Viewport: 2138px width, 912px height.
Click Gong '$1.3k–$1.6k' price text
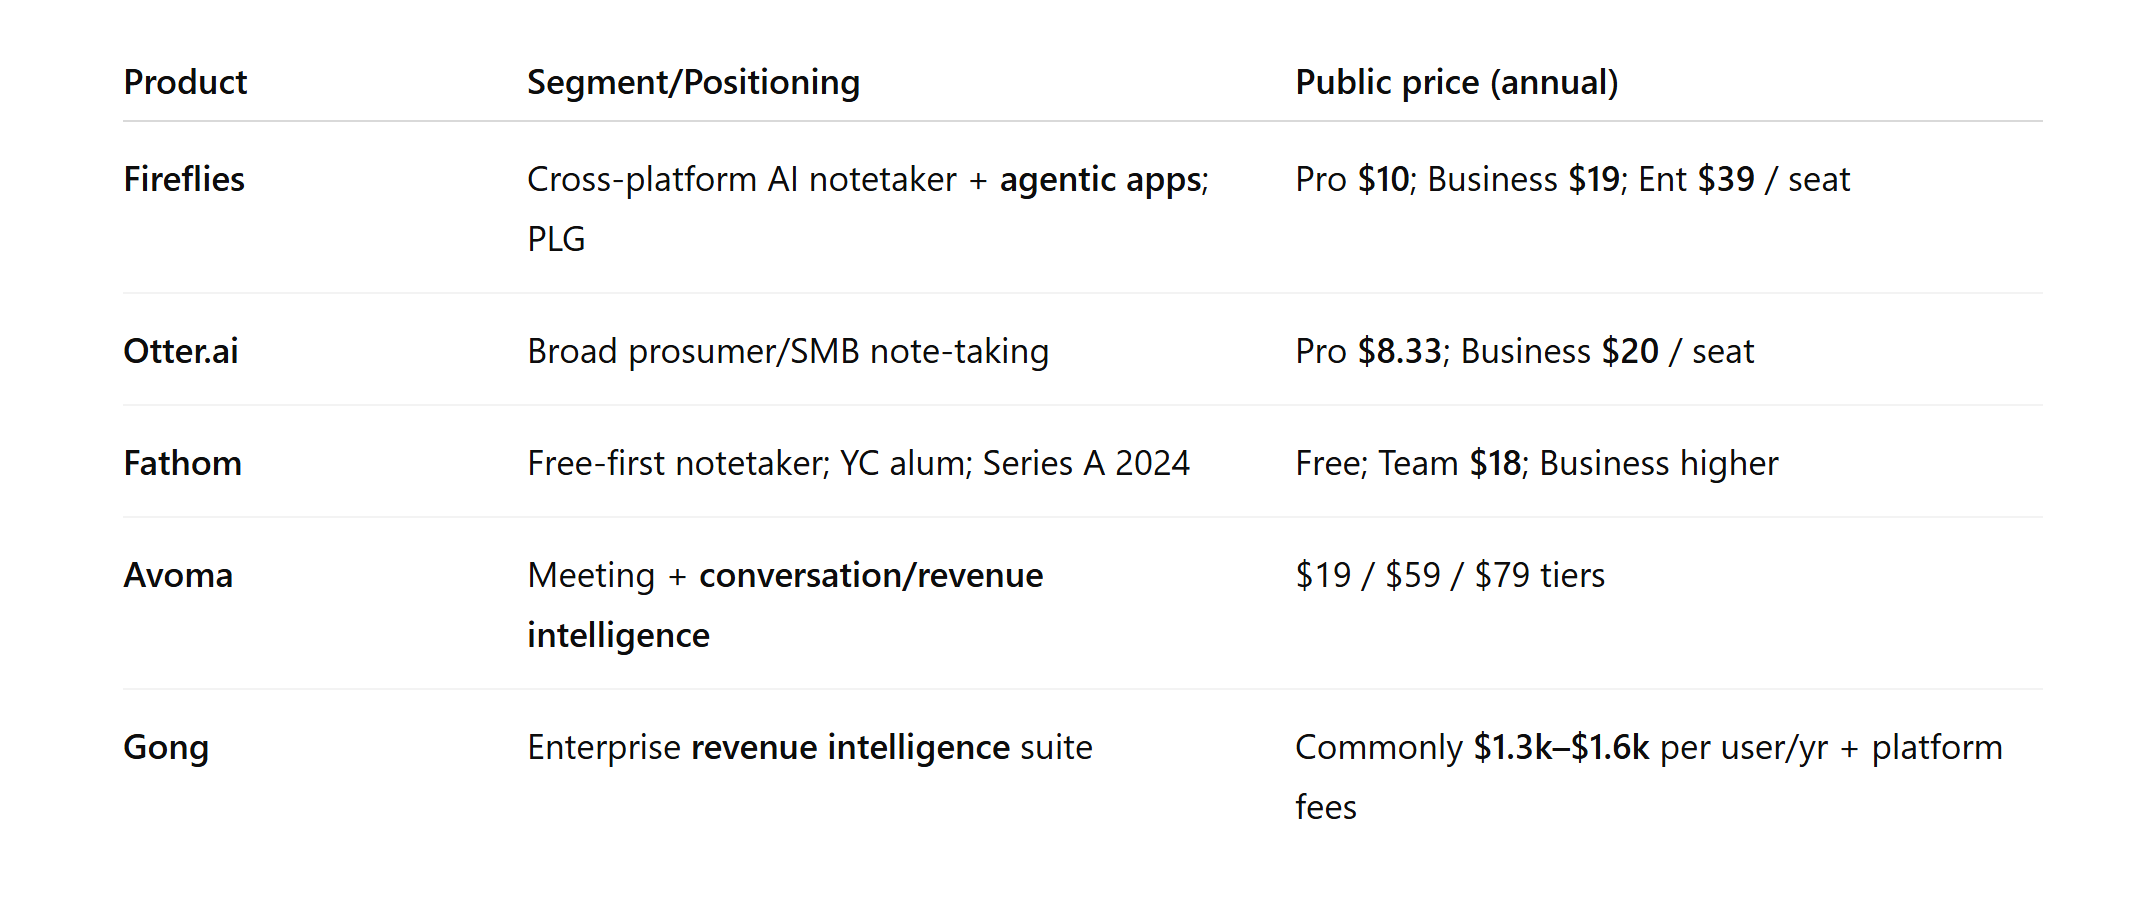point(1560,747)
